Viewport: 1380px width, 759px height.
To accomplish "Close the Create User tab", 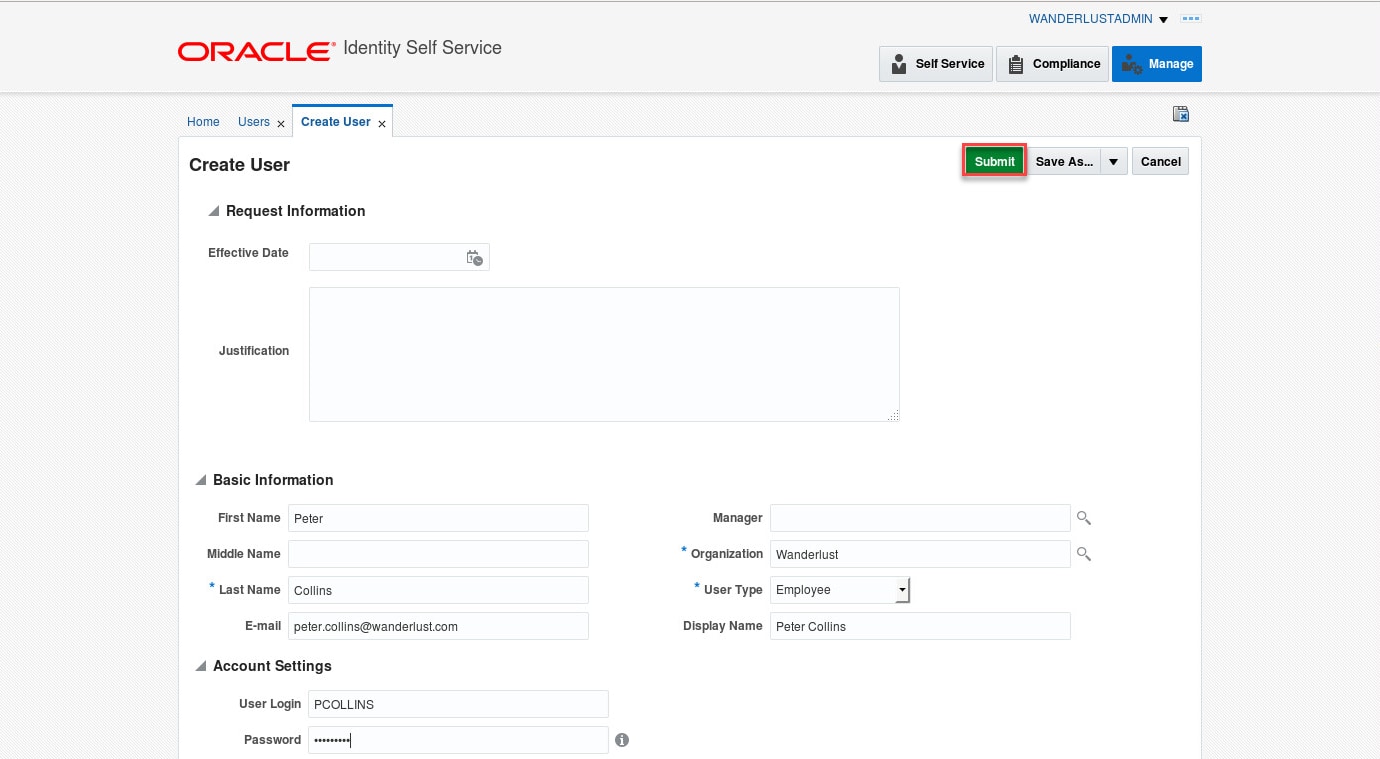I will pos(382,123).
